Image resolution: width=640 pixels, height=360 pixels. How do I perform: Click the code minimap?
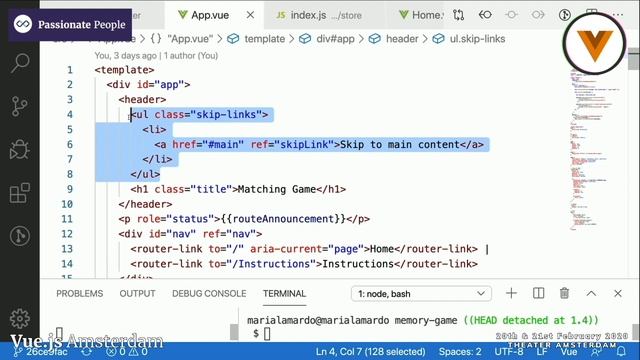click(595, 150)
